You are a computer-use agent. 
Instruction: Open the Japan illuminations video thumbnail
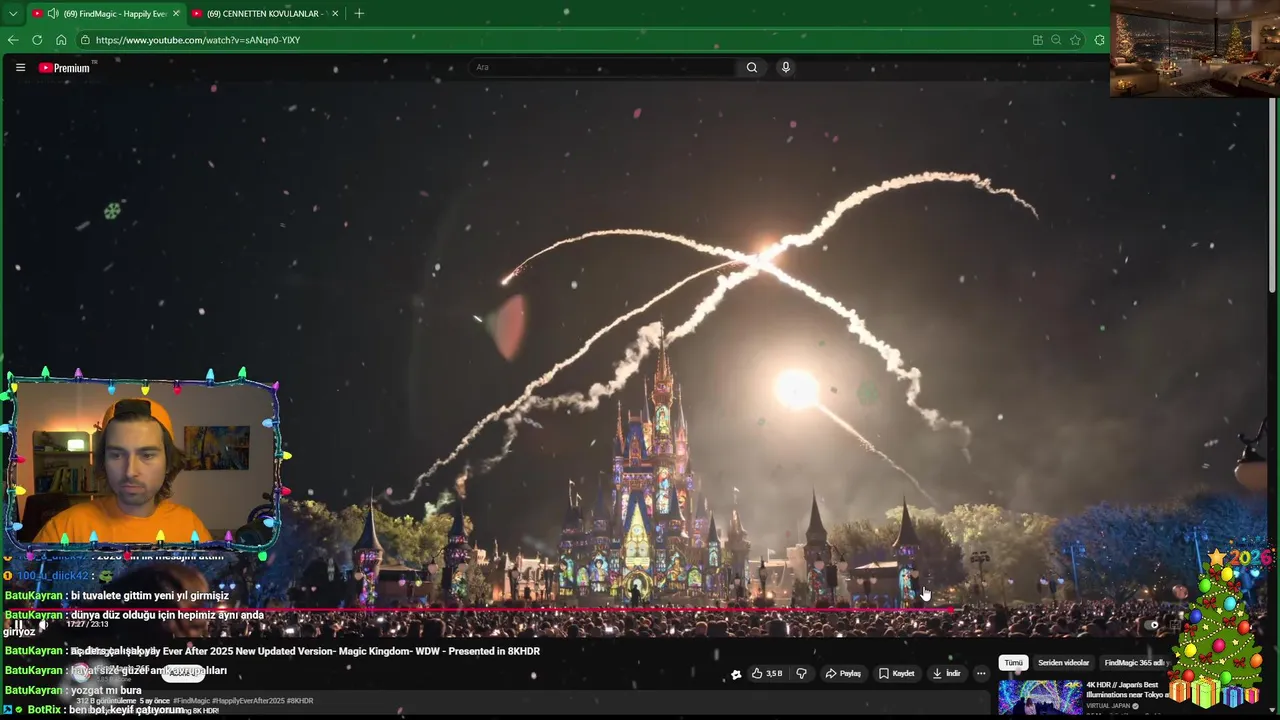[1040, 697]
